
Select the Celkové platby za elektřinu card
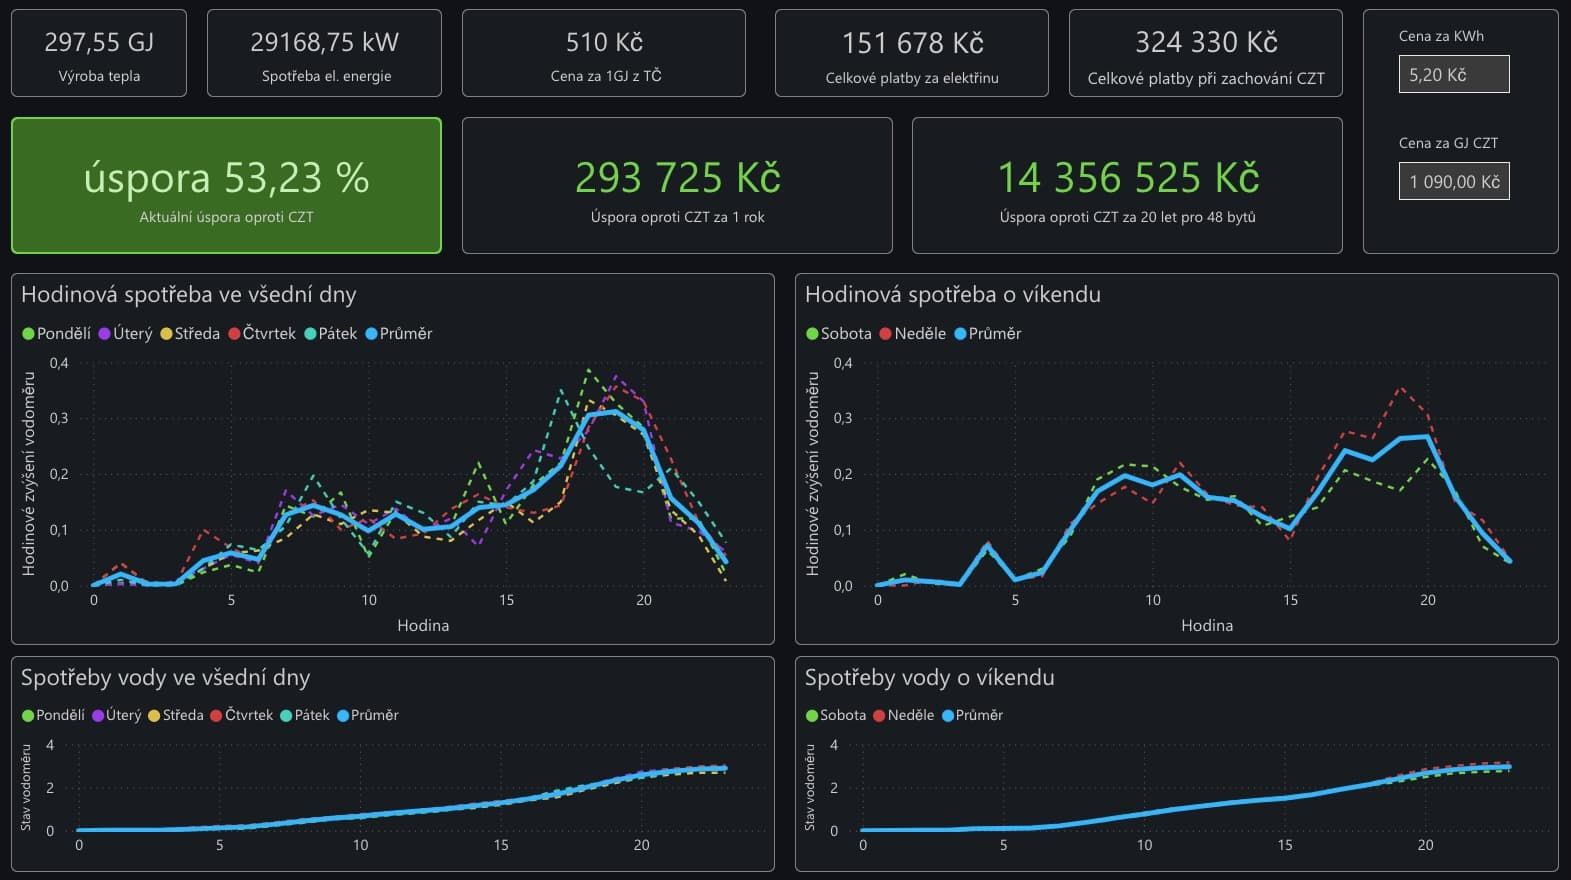click(911, 54)
